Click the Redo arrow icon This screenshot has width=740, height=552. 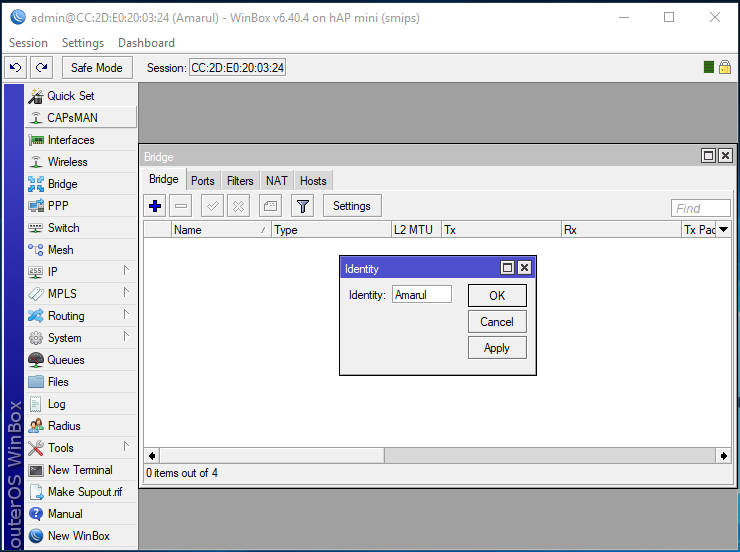pos(42,67)
